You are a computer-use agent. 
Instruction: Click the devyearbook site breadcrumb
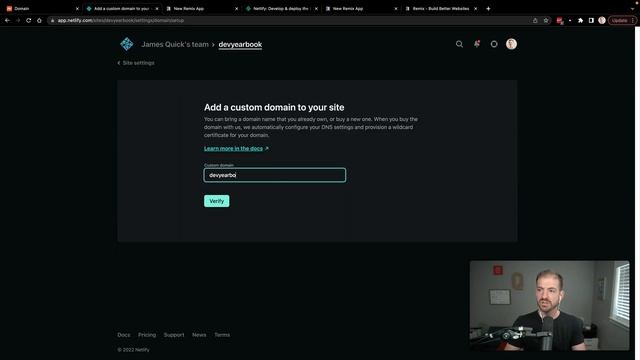tap(240, 44)
